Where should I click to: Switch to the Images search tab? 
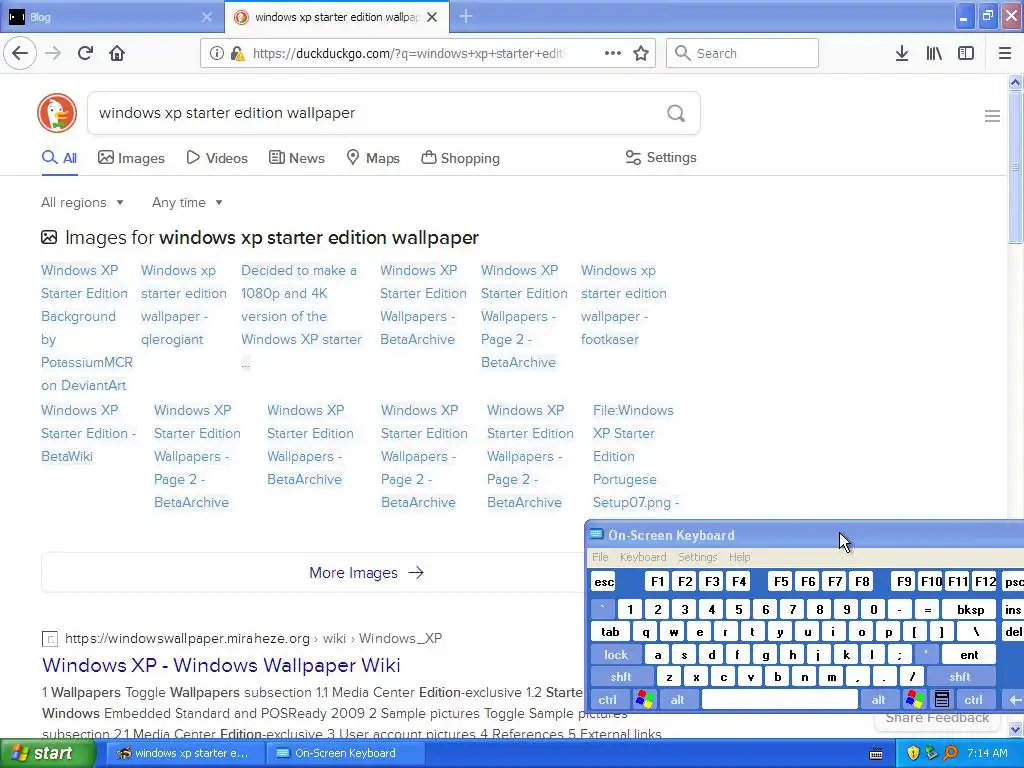tap(131, 158)
